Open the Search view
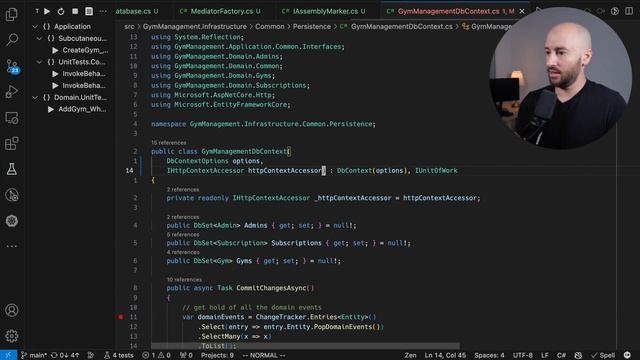Viewport: 640px width, 360px height. pyautogui.click(x=12, y=40)
